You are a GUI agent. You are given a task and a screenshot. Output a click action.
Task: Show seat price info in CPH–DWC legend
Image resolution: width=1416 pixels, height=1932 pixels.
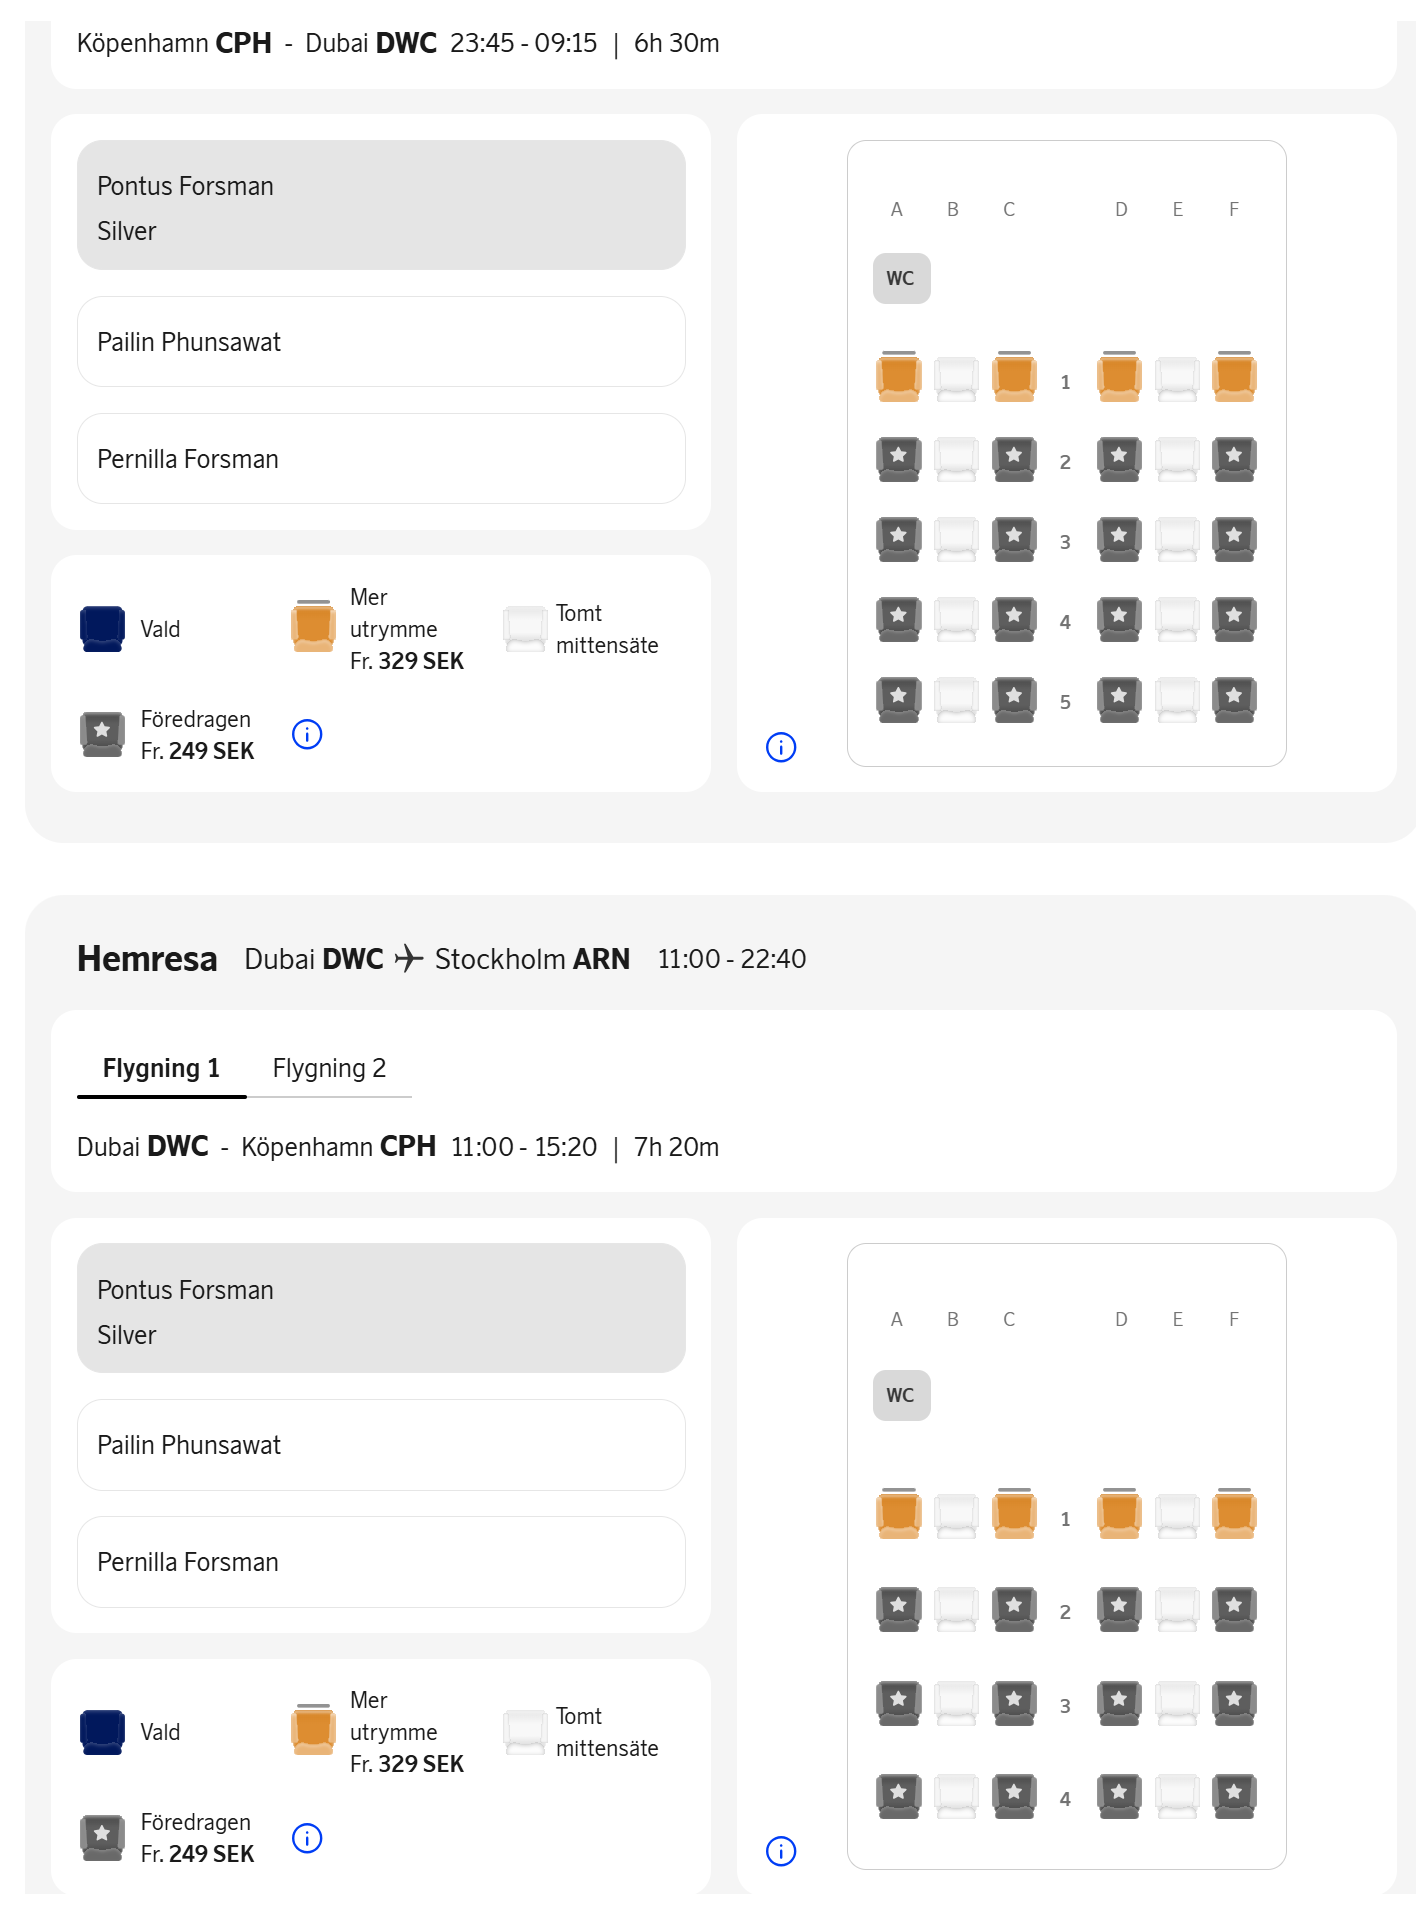click(307, 735)
